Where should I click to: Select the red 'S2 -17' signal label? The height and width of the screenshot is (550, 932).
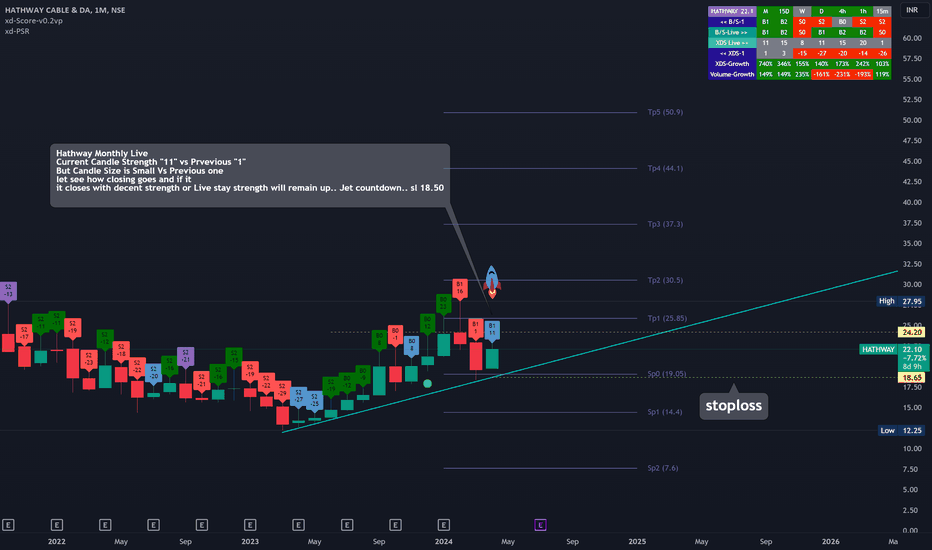tap(24, 334)
